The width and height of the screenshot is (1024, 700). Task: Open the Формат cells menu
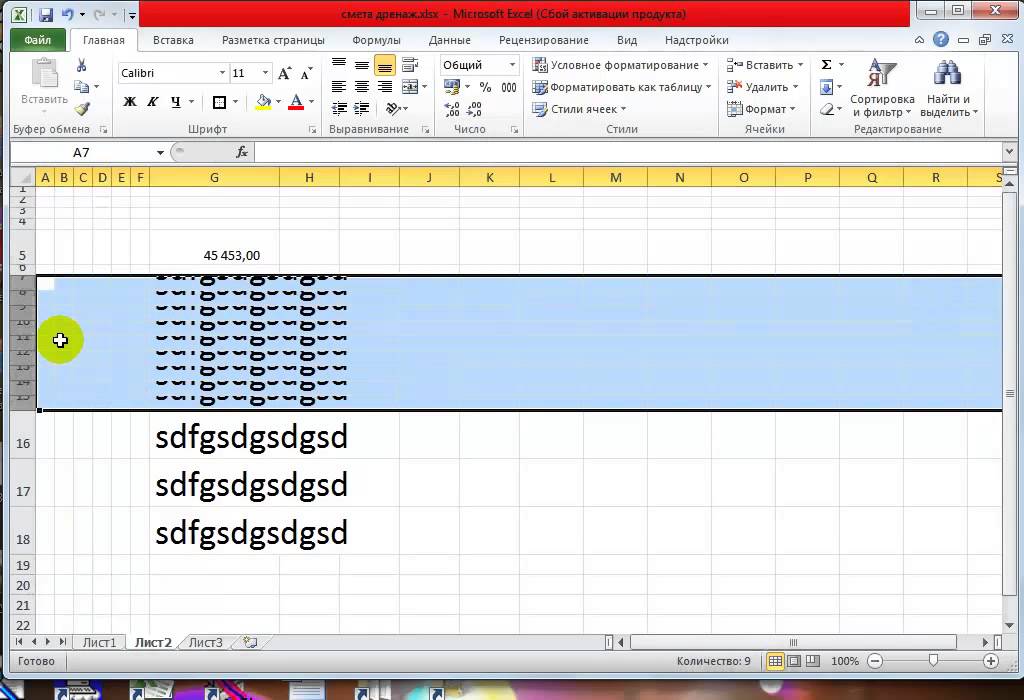tap(761, 109)
